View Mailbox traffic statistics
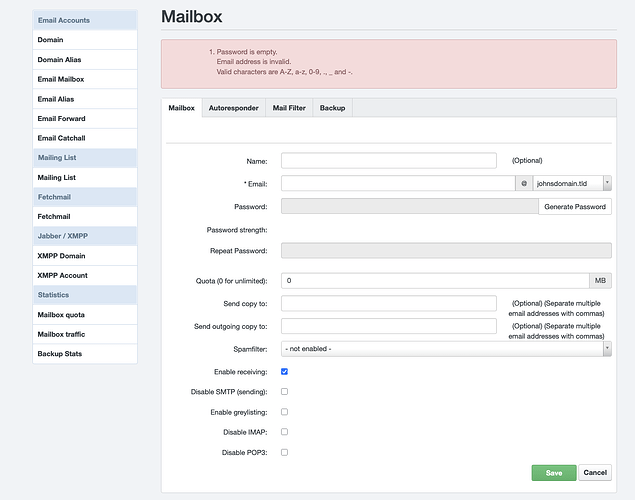Viewport: 635px width, 500px height. 85,334
